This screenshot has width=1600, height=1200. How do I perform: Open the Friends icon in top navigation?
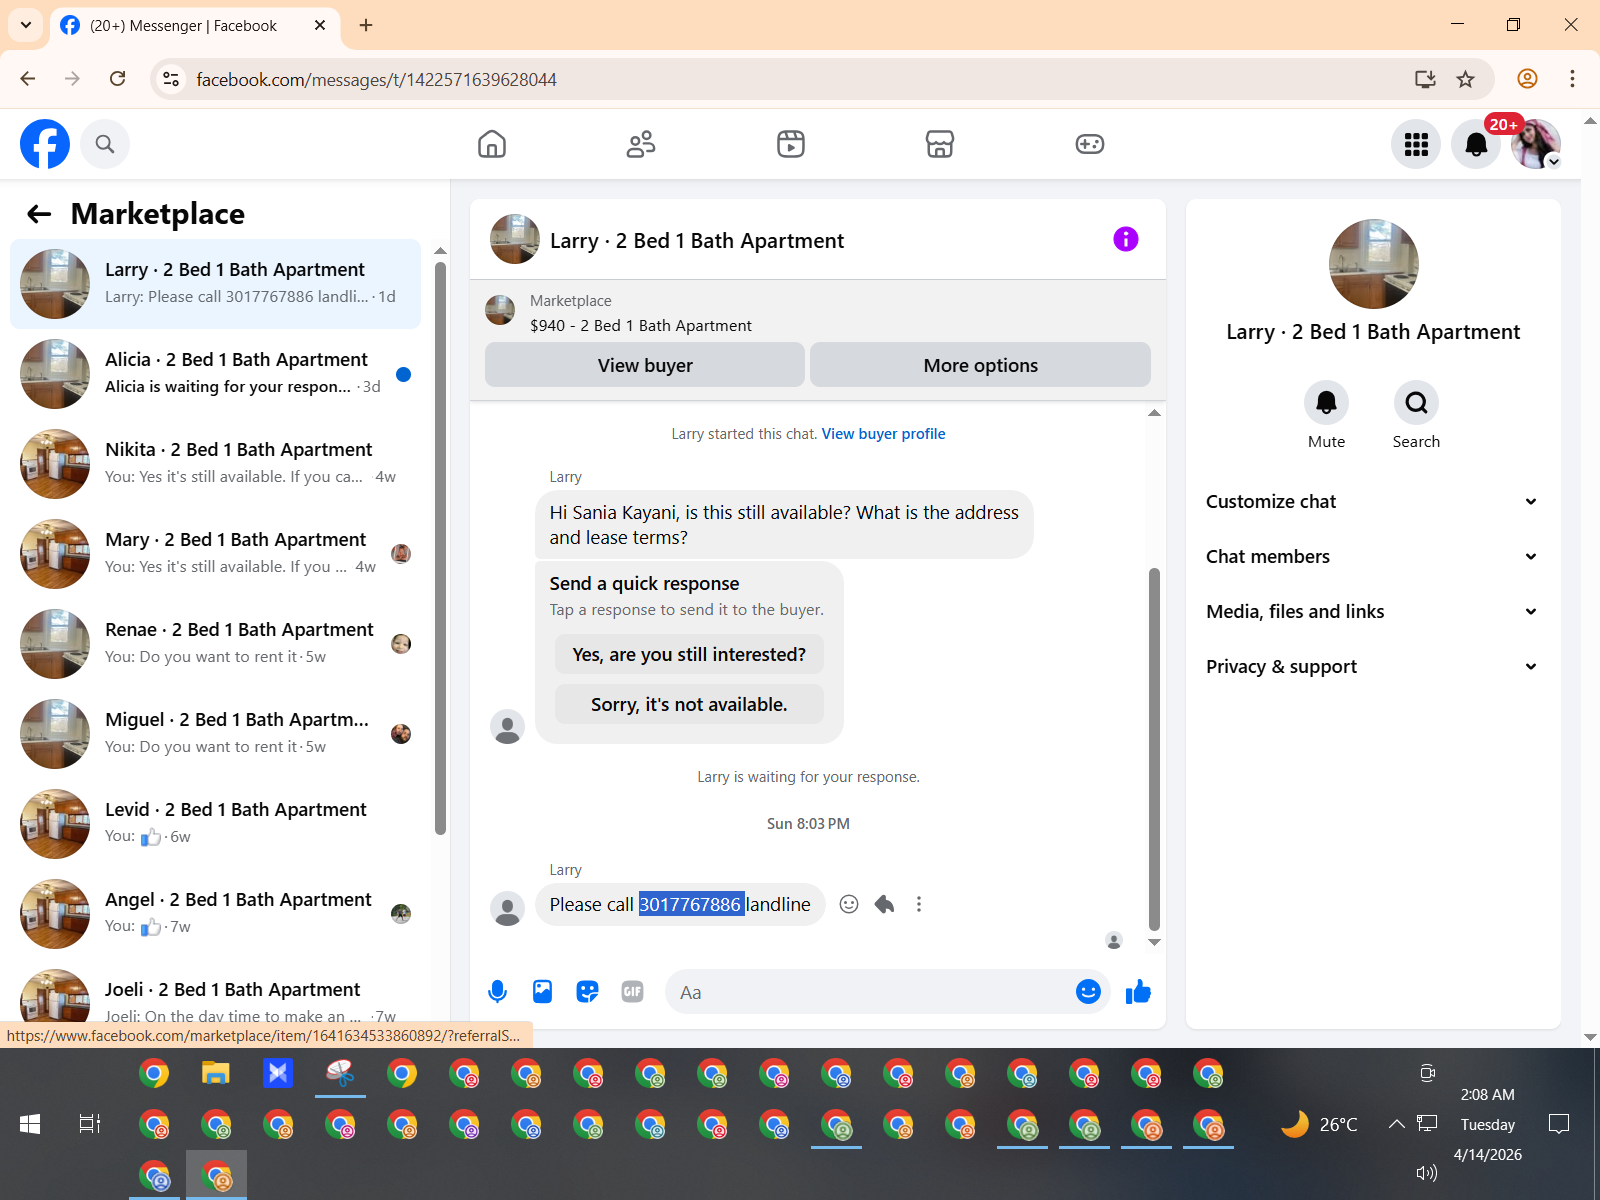[x=641, y=144]
